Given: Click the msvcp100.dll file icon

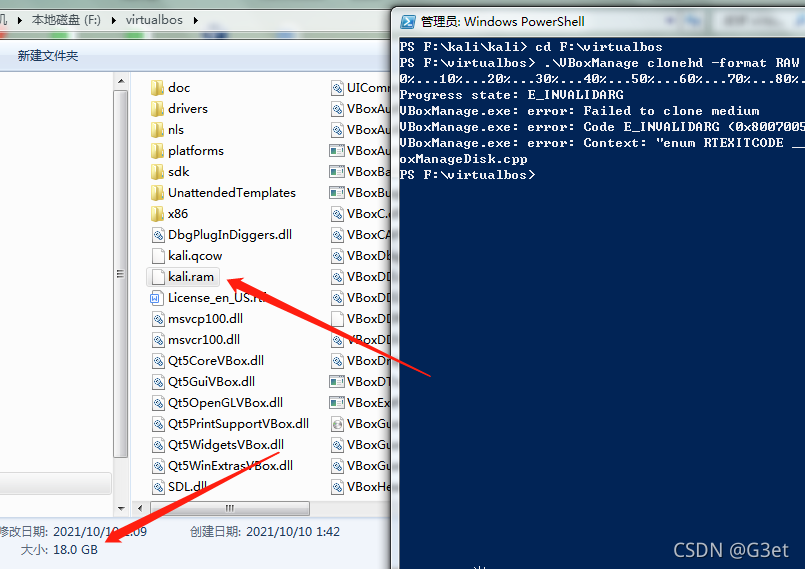Looking at the screenshot, I should [x=158, y=319].
